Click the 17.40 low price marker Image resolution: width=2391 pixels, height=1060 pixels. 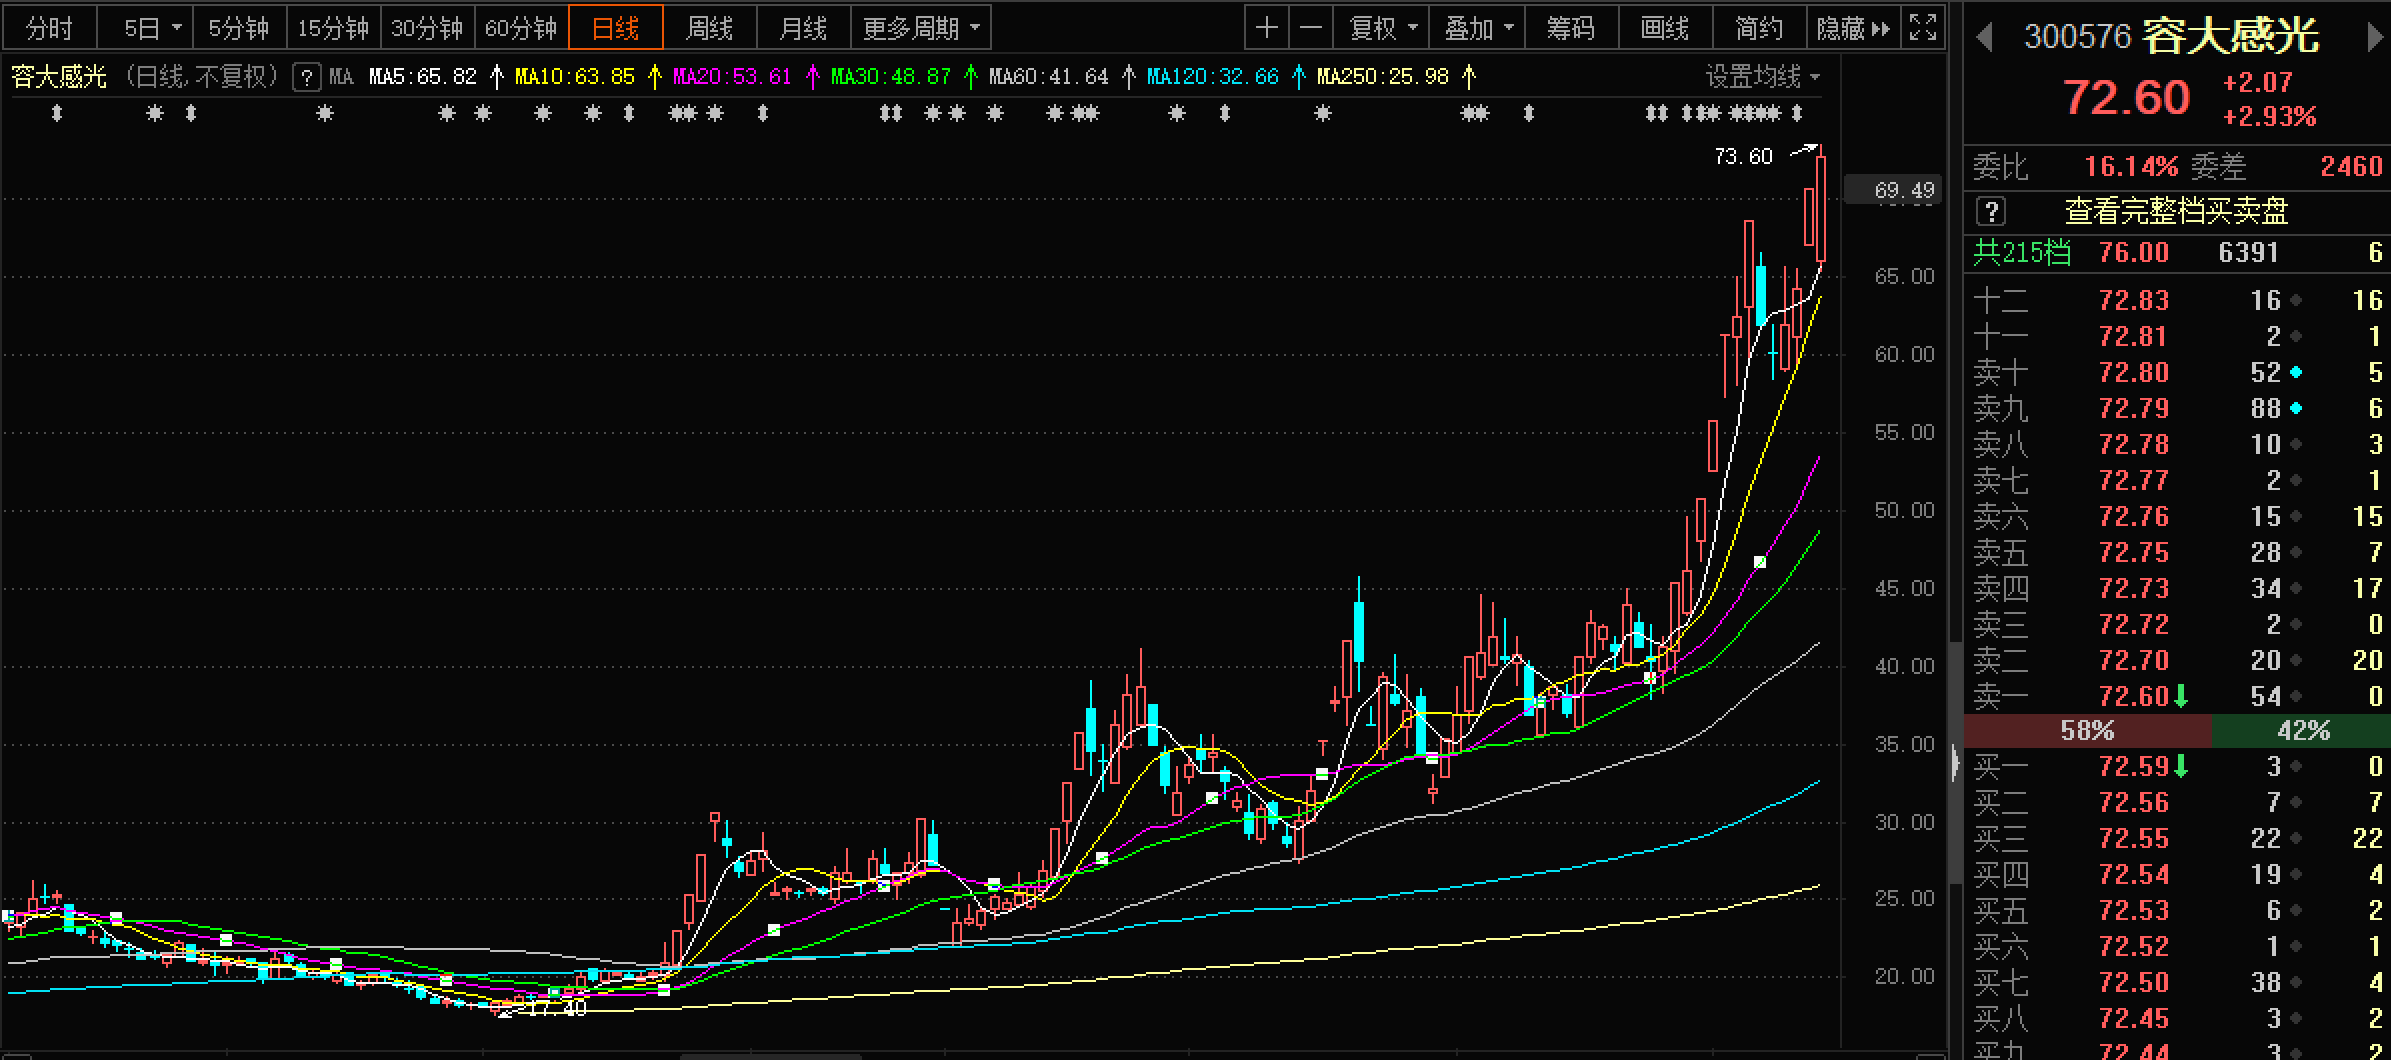tap(557, 1009)
